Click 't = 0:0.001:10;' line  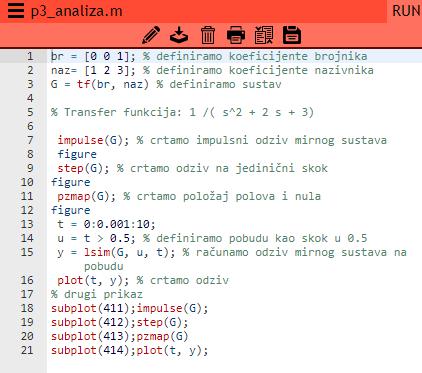coord(106,224)
